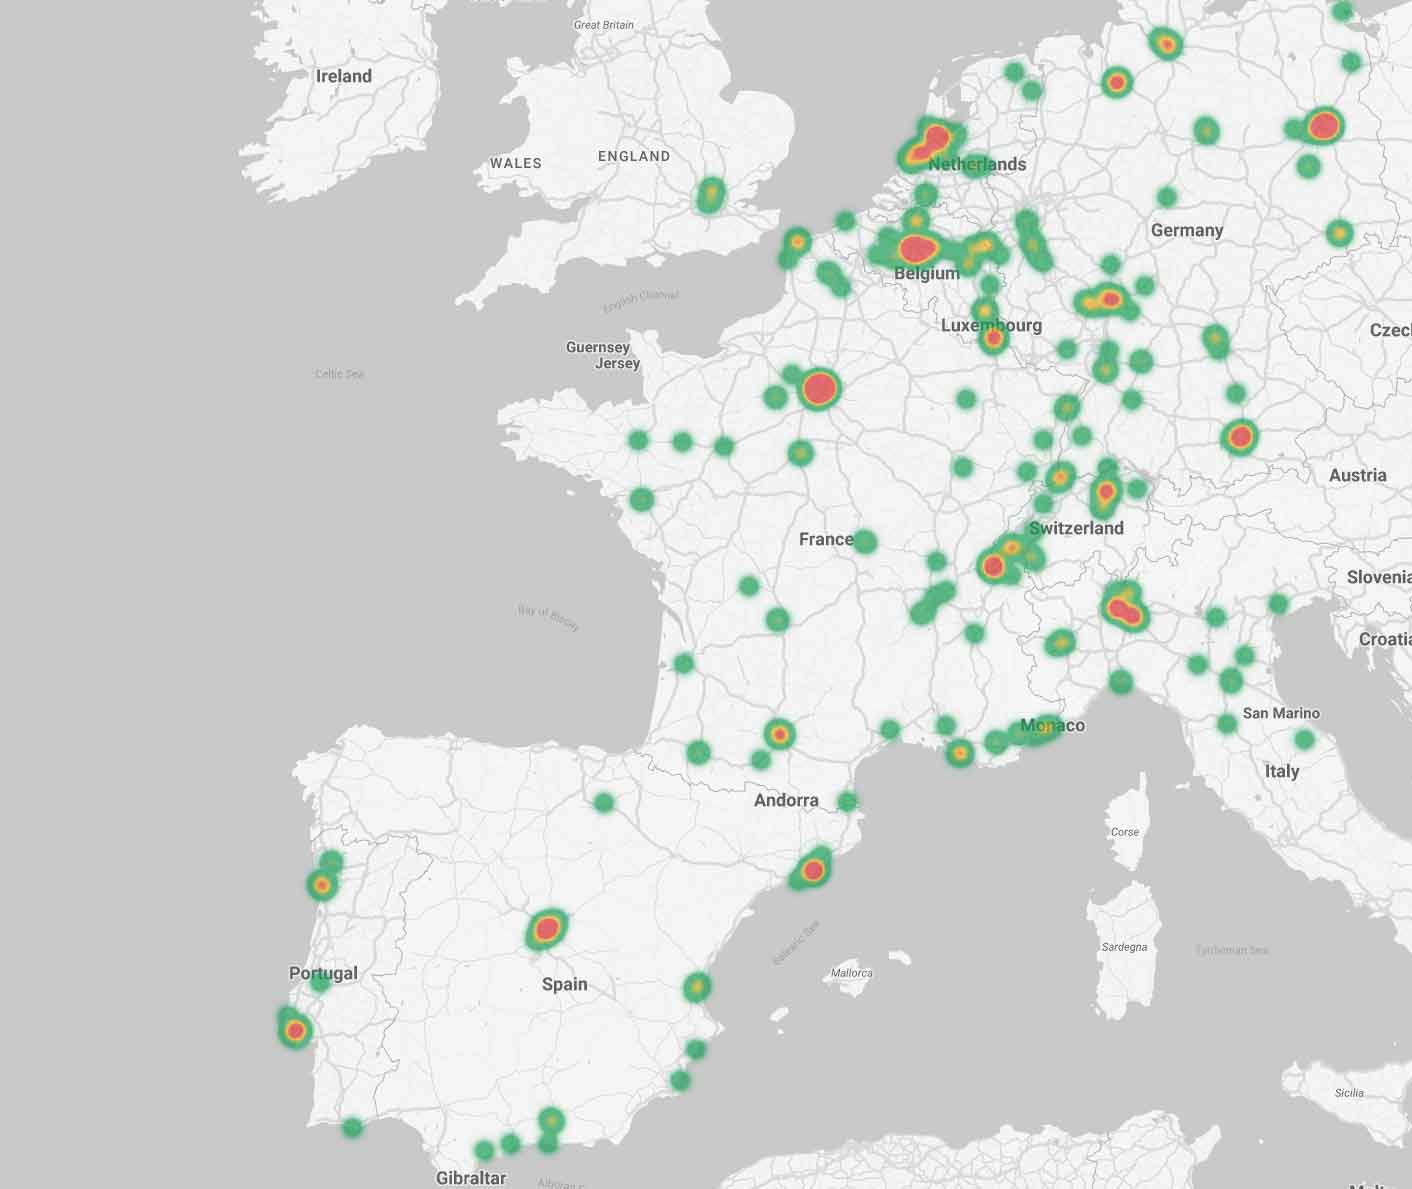
Task: Select the Toulouse heat spot north of Andorra
Action: (779, 734)
